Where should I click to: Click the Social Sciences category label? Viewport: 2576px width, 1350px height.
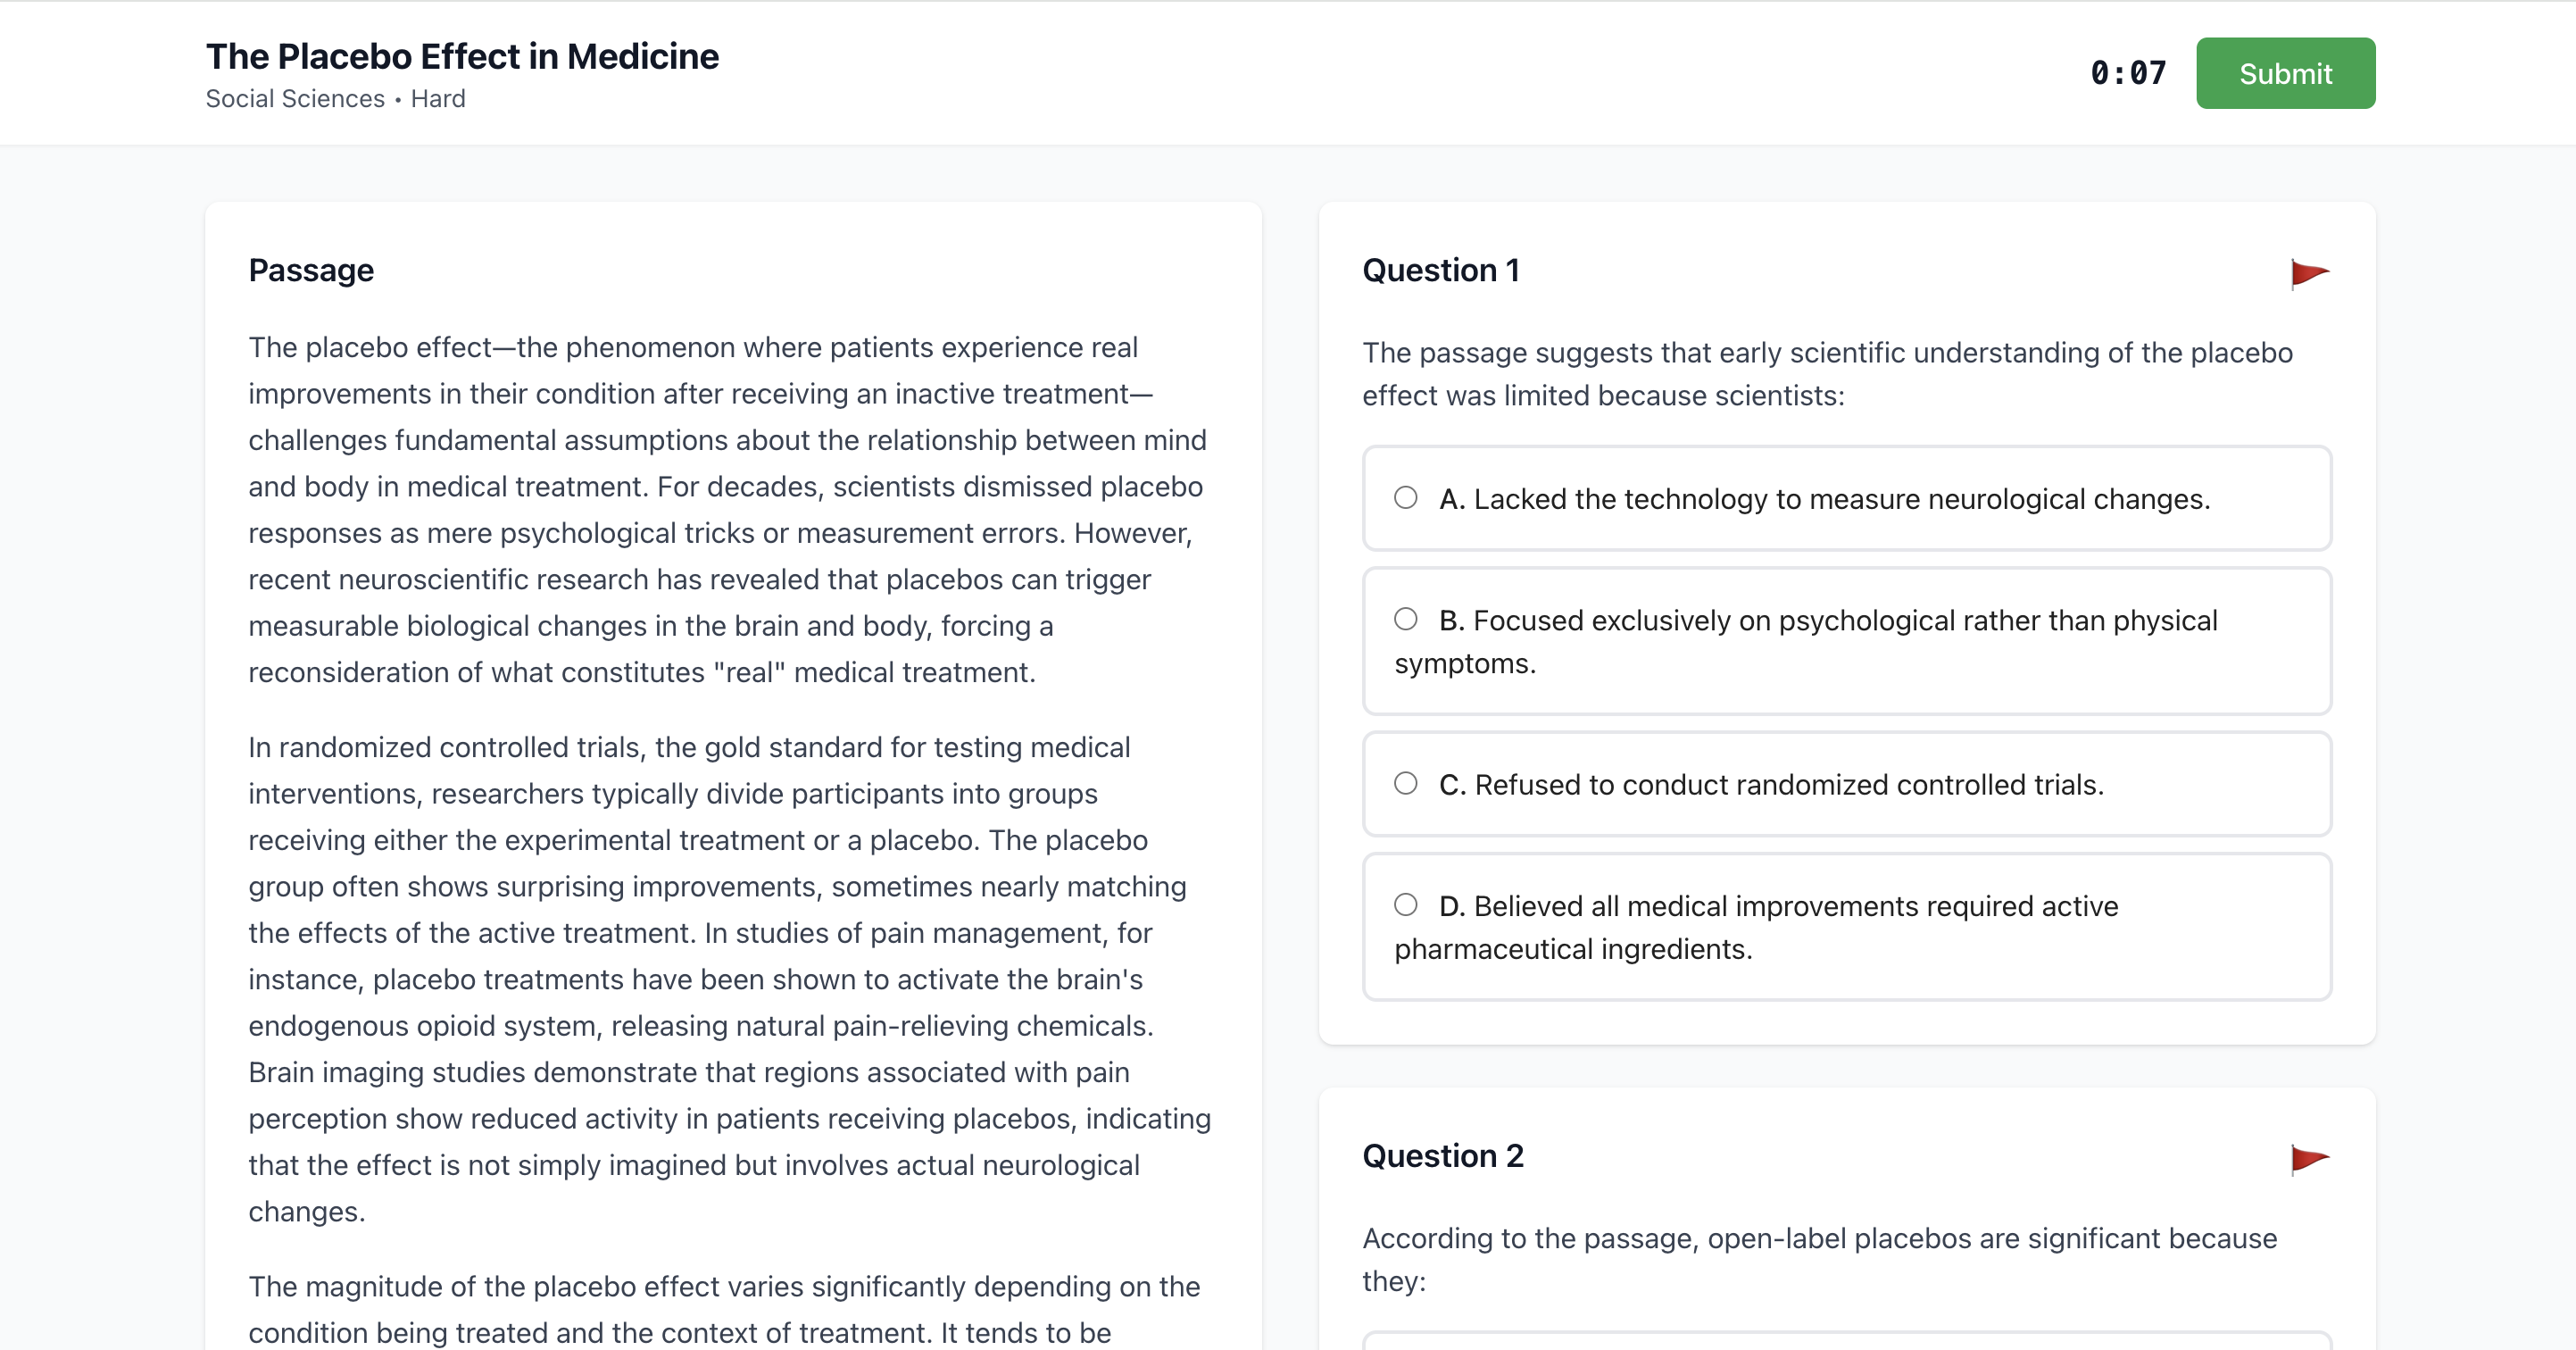(x=294, y=98)
